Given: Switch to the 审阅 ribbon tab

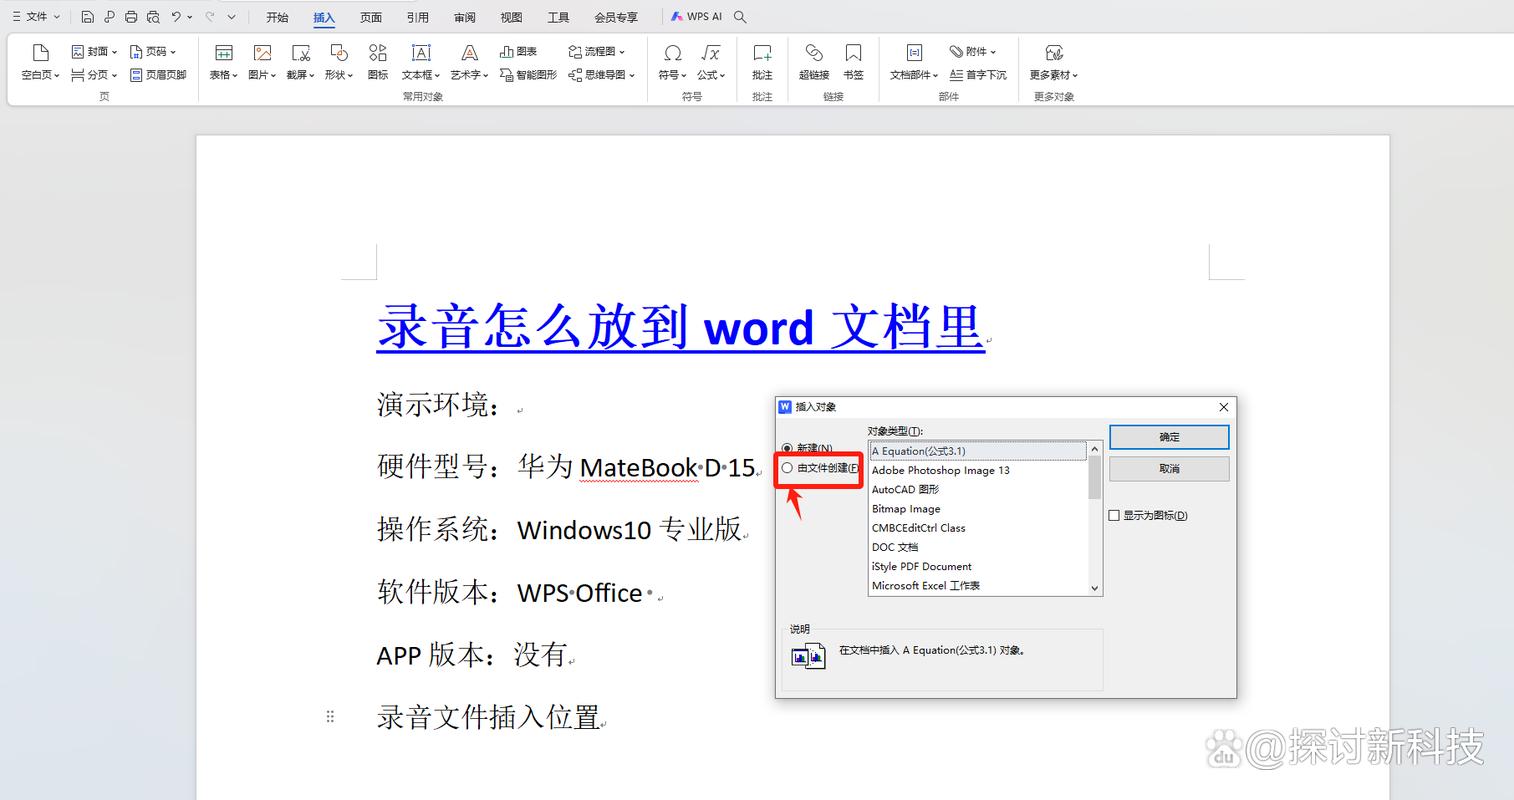Looking at the screenshot, I should 465,17.
